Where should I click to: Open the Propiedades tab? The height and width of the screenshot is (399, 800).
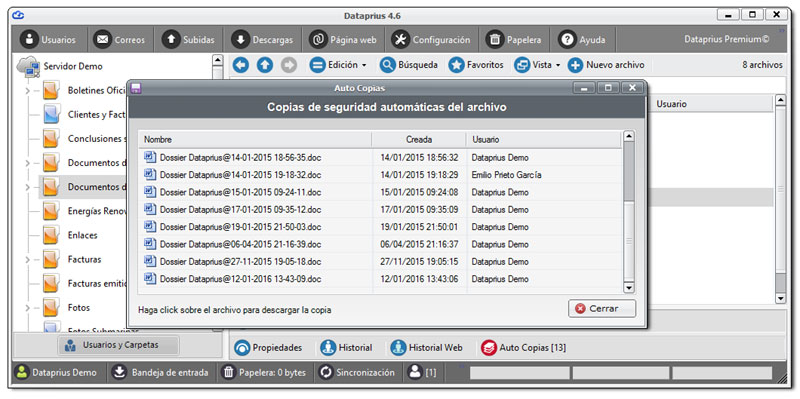coord(268,348)
